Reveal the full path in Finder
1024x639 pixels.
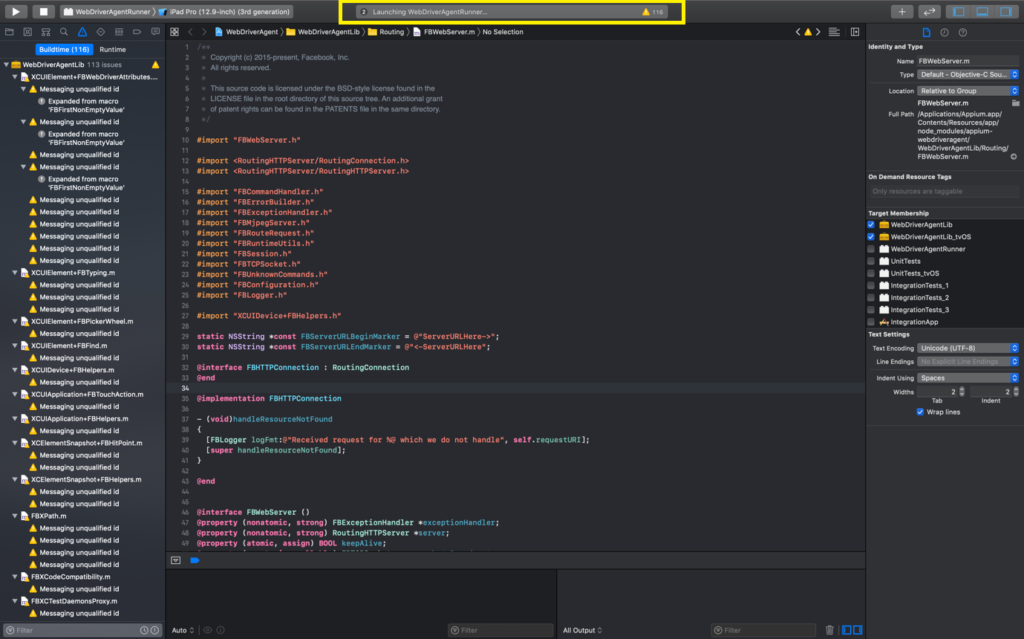(x=1014, y=157)
